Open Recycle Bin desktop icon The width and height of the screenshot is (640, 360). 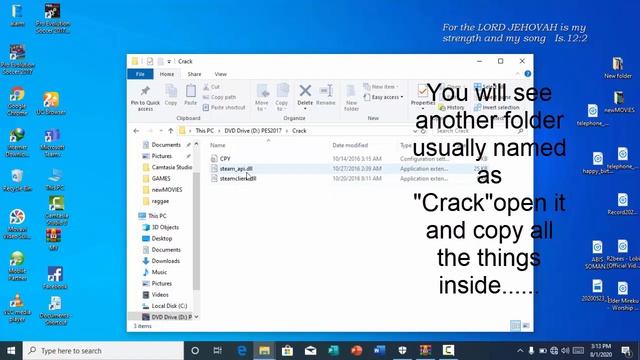pyautogui.click(x=17, y=180)
